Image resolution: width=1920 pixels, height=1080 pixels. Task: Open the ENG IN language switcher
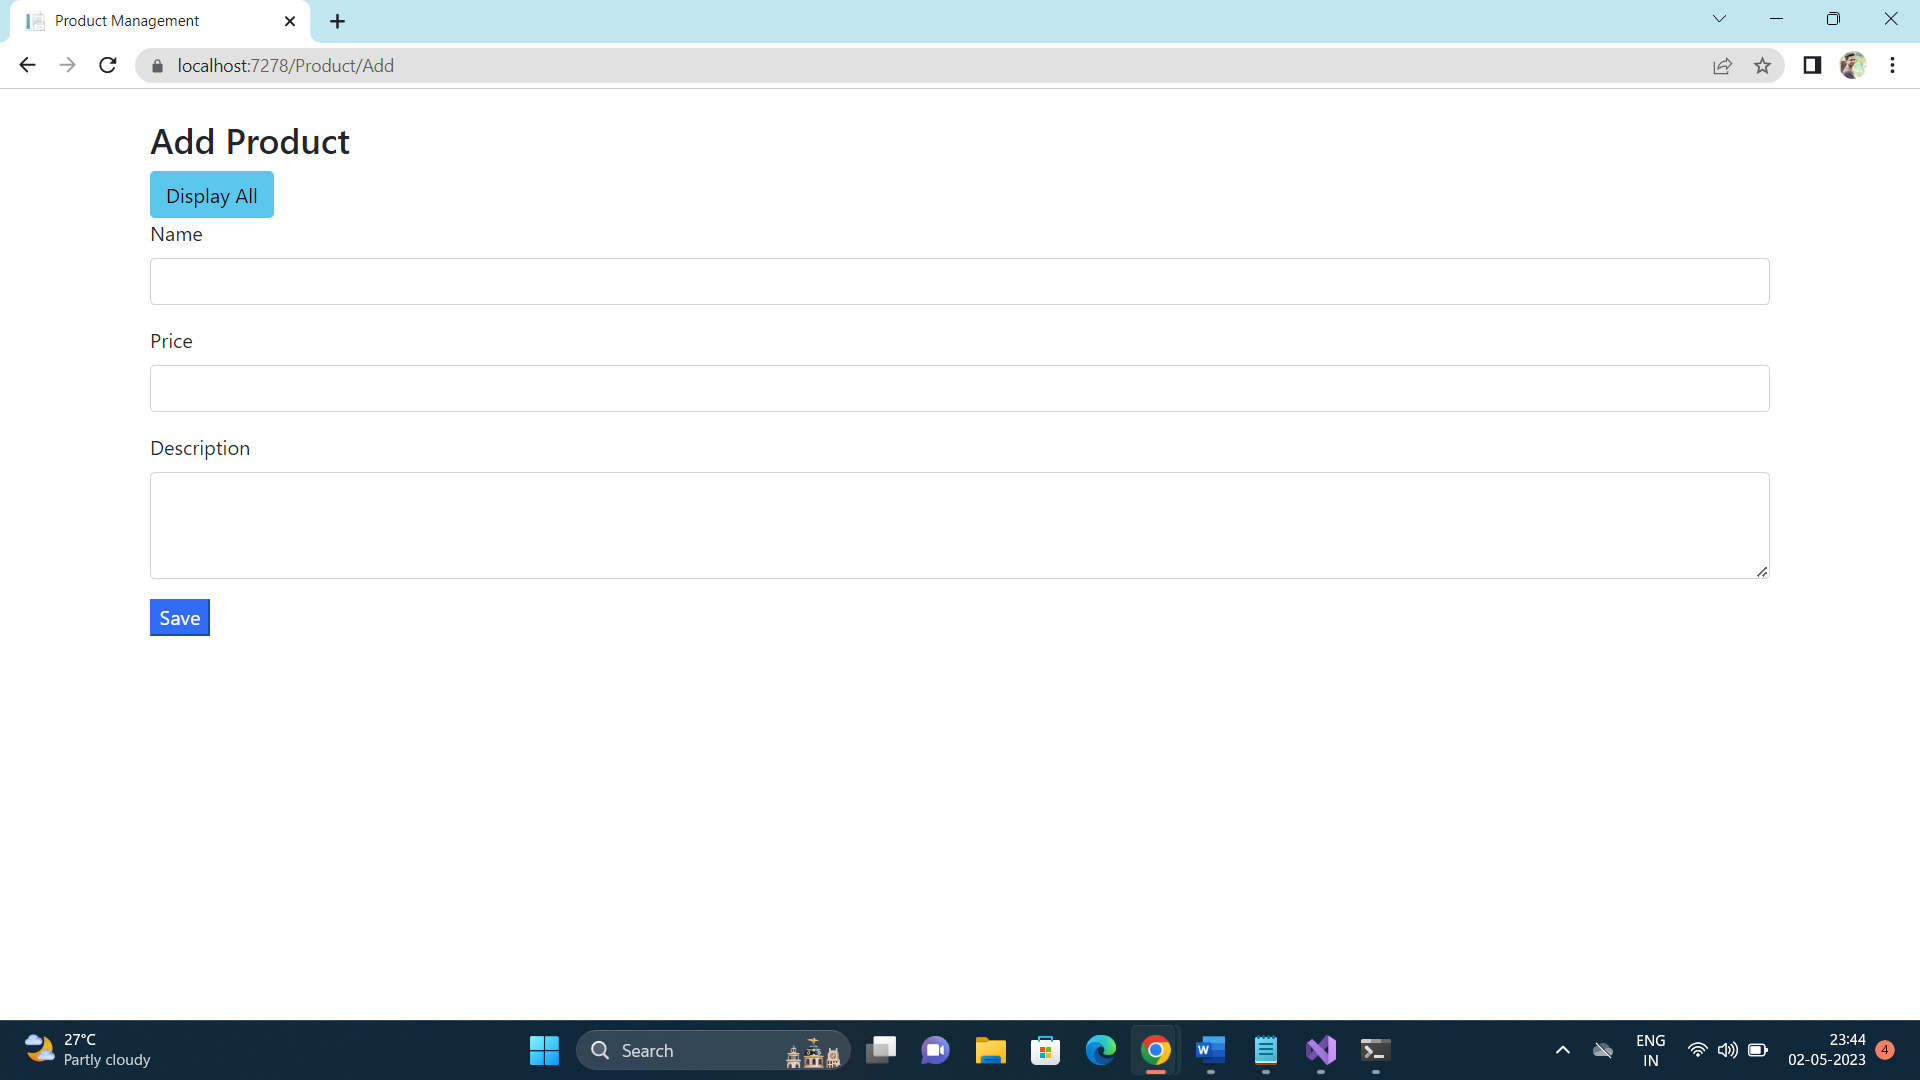point(1649,1049)
